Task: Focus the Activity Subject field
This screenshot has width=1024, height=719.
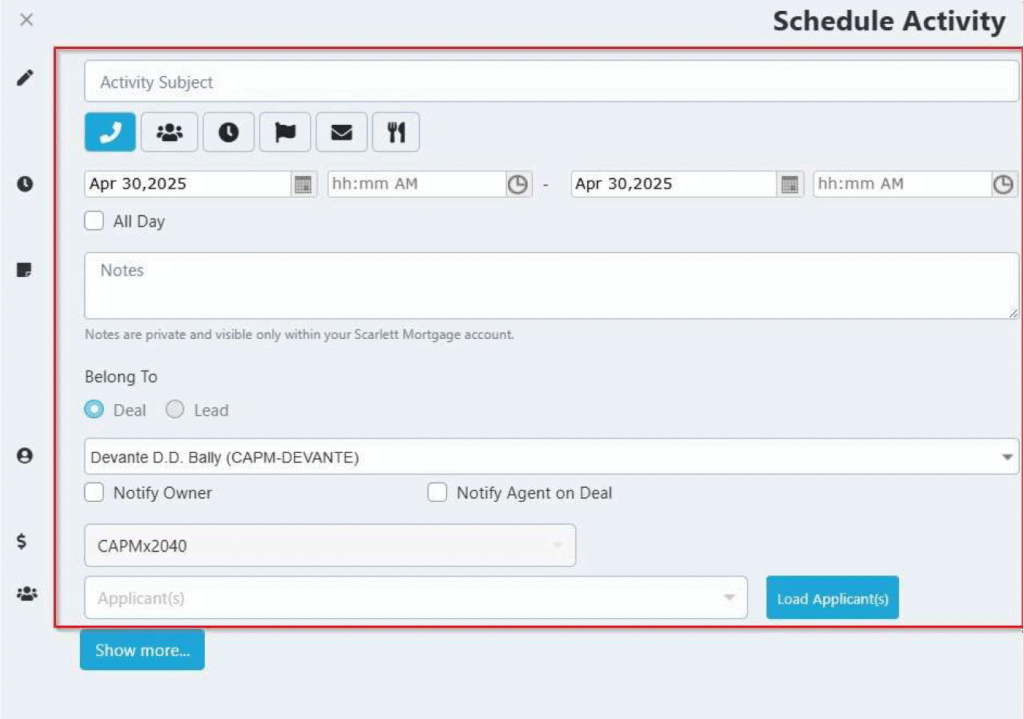Action: coord(551,82)
